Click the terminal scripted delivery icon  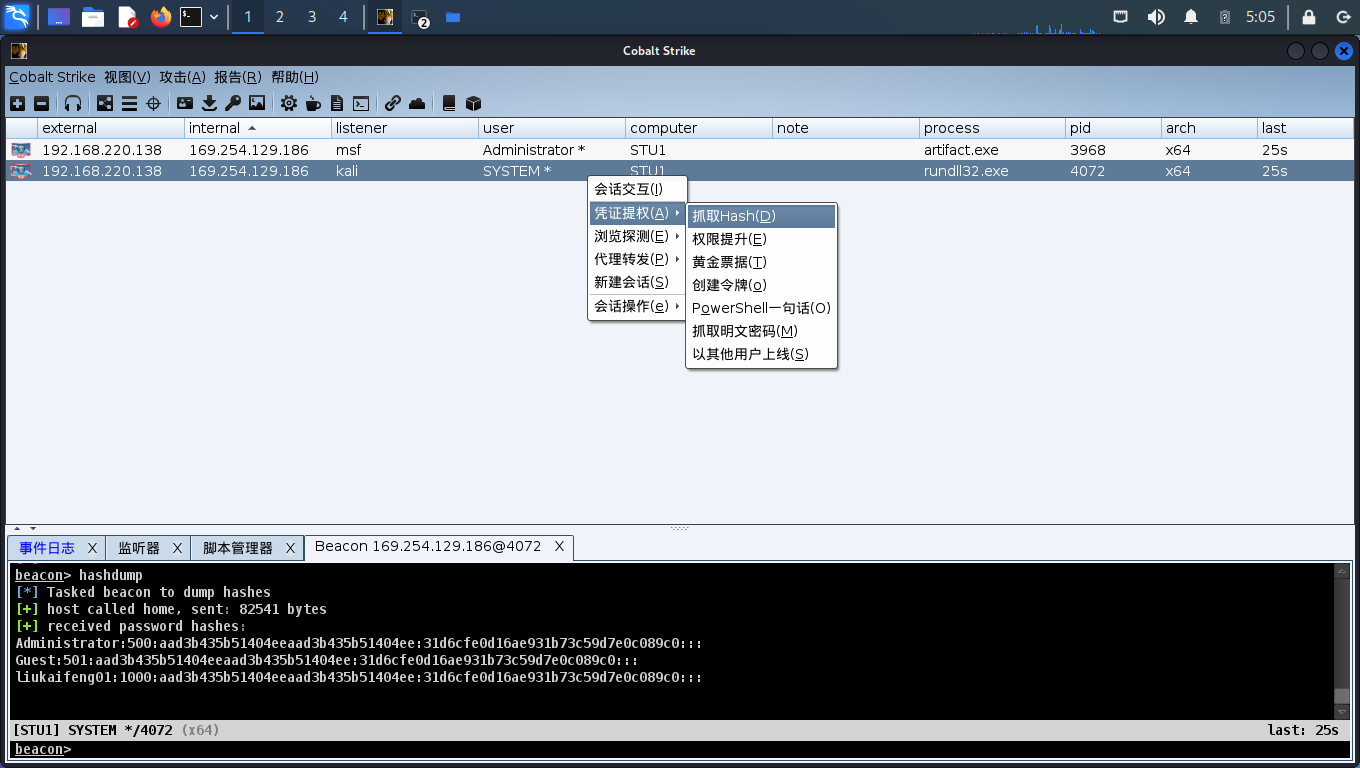pos(361,103)
